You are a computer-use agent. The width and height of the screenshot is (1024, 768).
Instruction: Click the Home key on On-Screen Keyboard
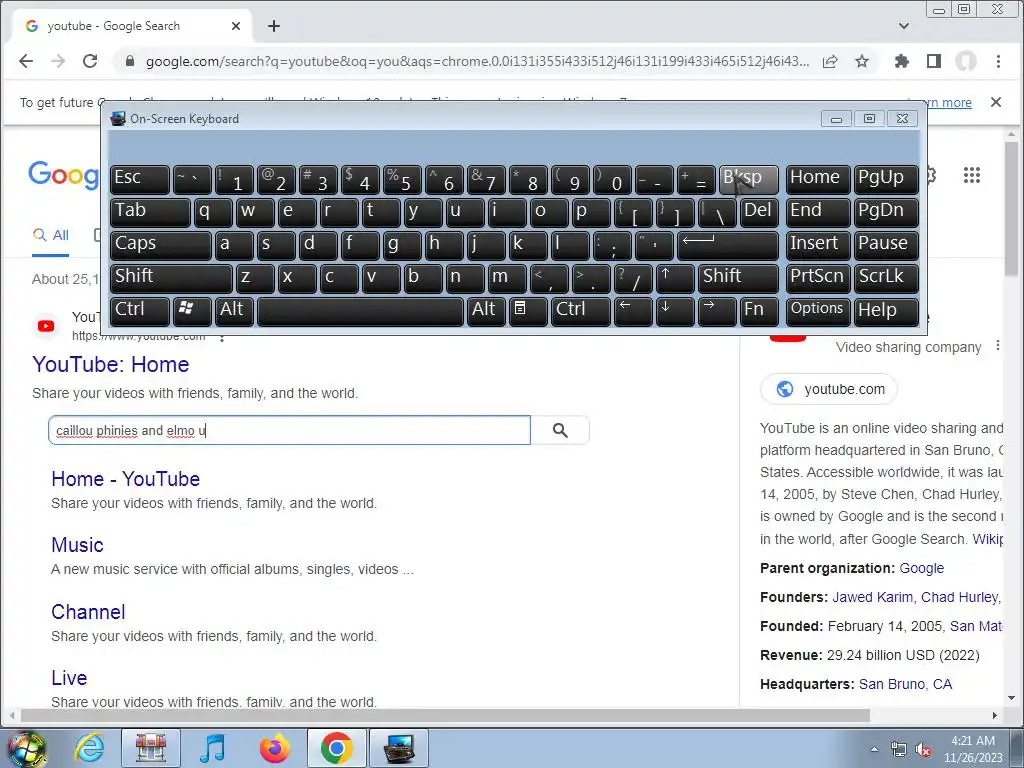[x=818, y=180]
